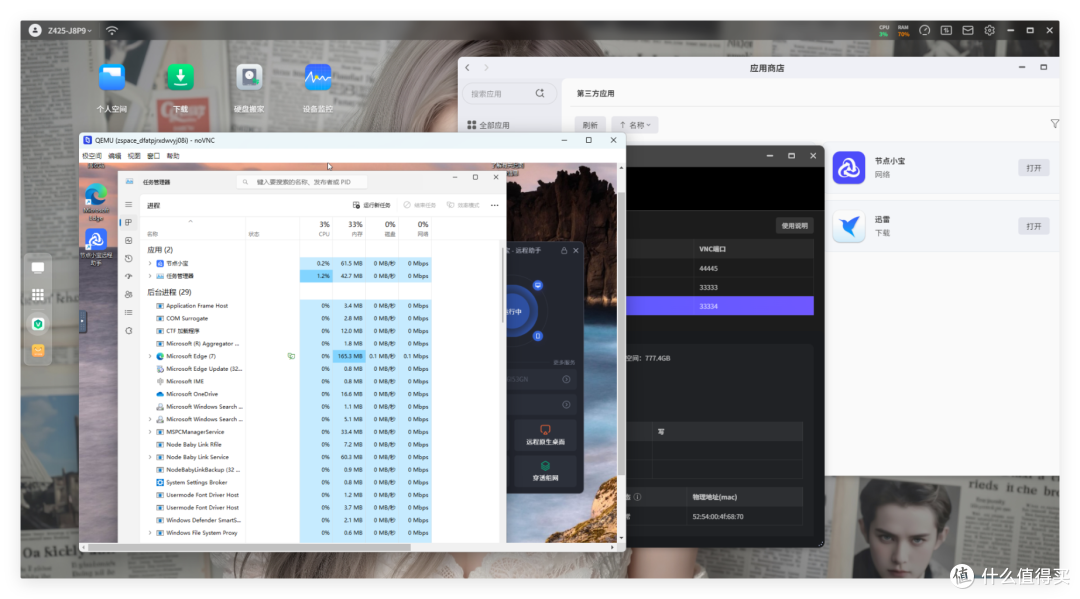Click the 节点小宝 app icon in store
Screen dimensions: 1080x599
click(849, 167)
